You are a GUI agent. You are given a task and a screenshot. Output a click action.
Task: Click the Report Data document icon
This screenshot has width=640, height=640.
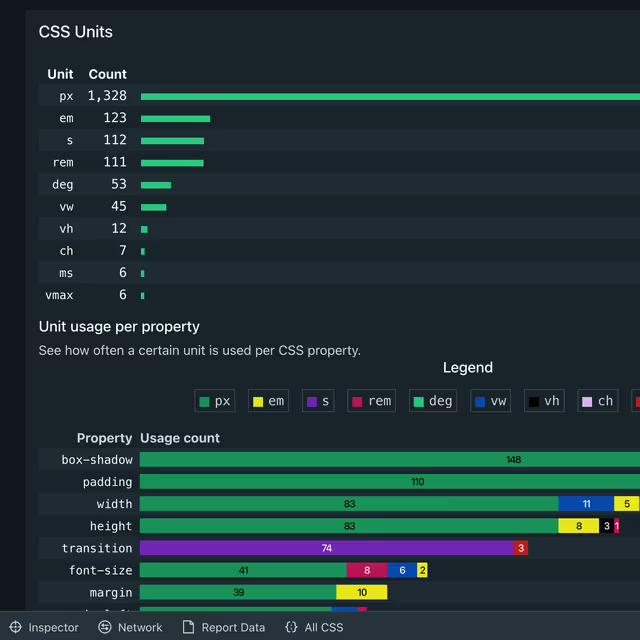click(188, 627)
